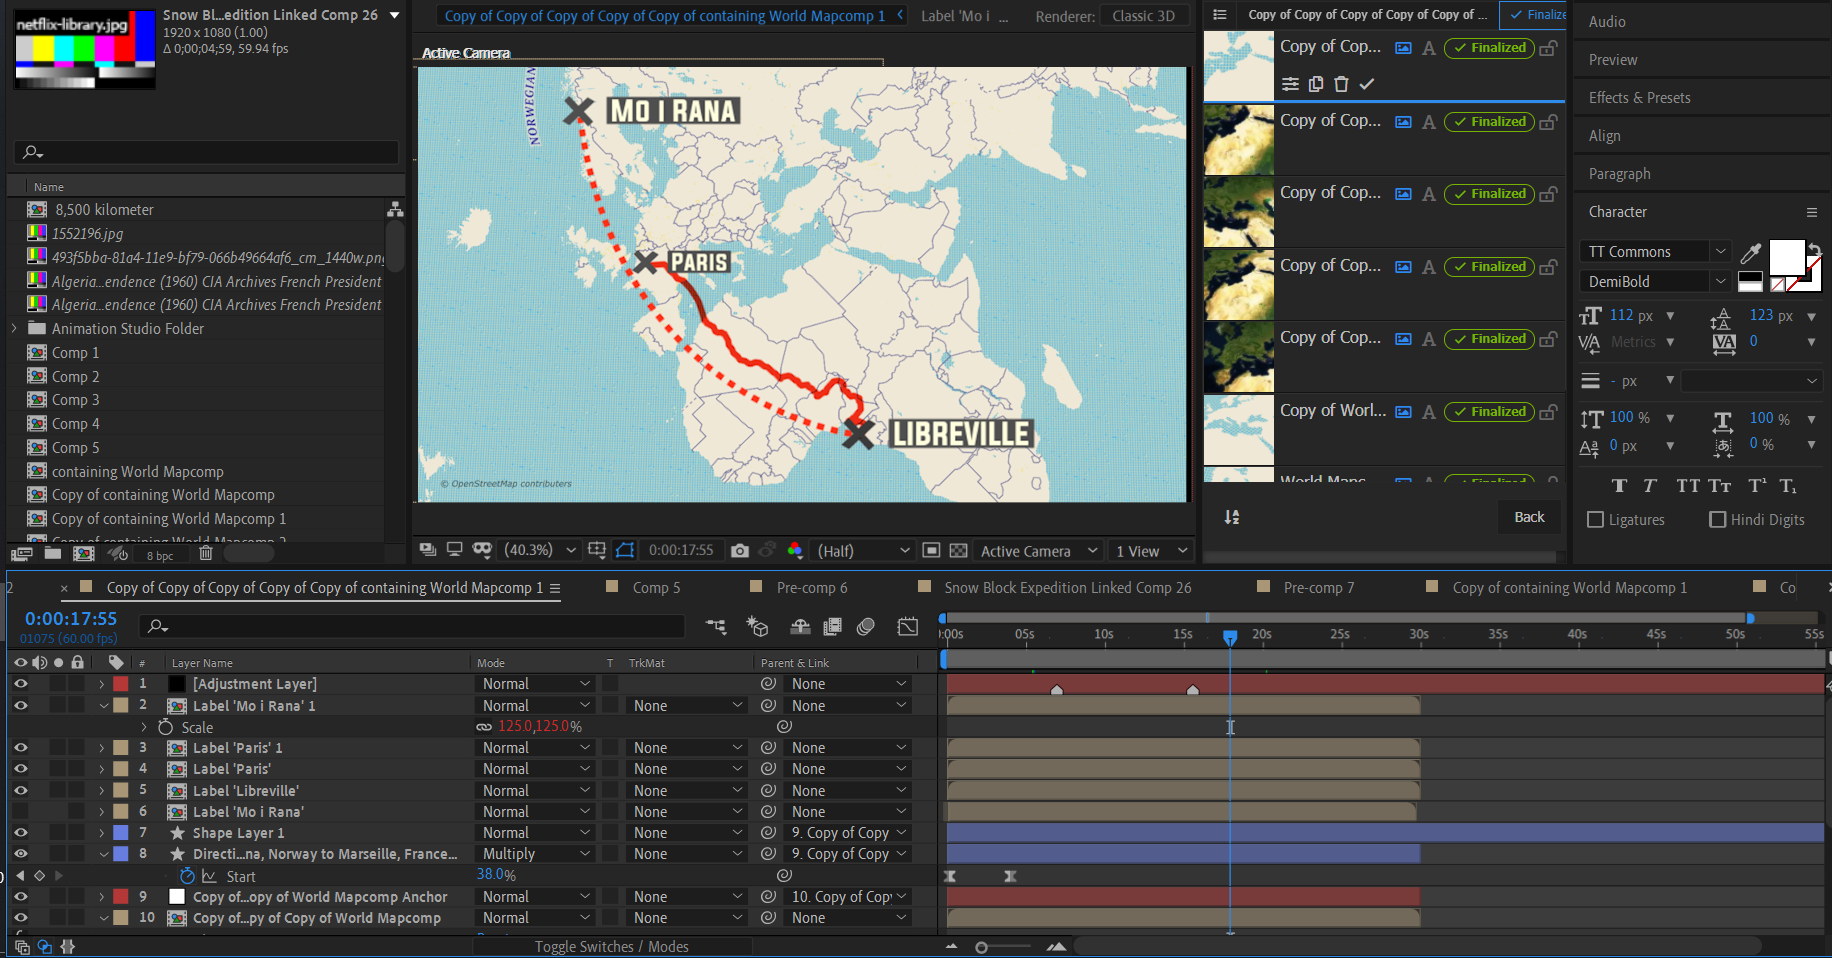1832x958 pixels.
Task: Switch to the Comp 5 timeline tab
Action: [656, 588]
